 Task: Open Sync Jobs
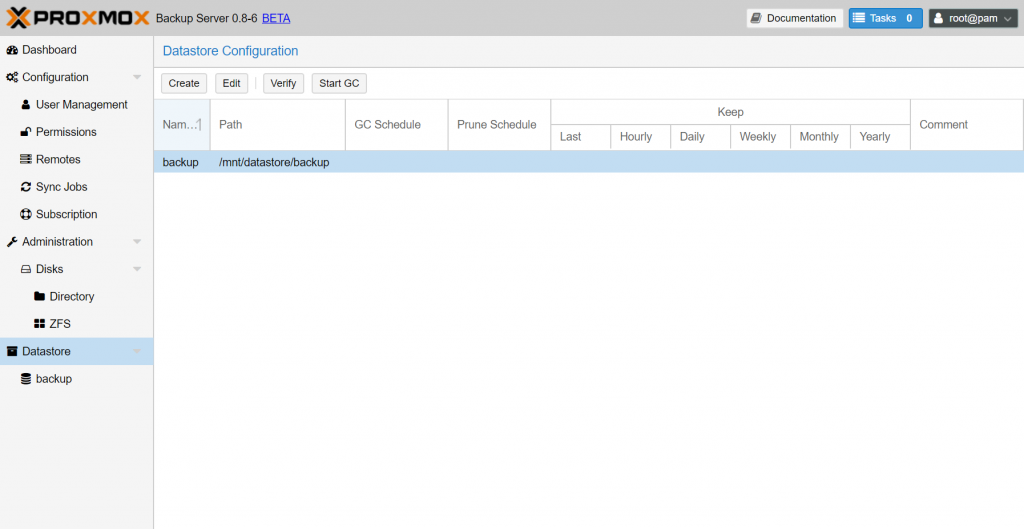[76, 187]
